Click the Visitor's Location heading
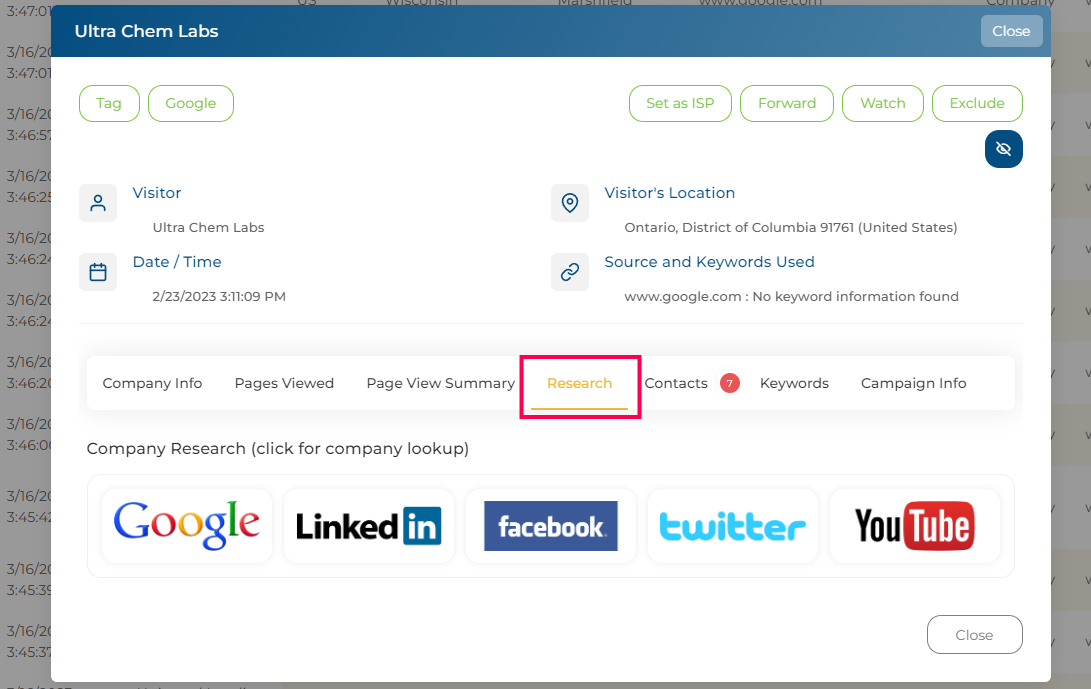This screenshot has height=689, width=1091. [x=669, y=193]
